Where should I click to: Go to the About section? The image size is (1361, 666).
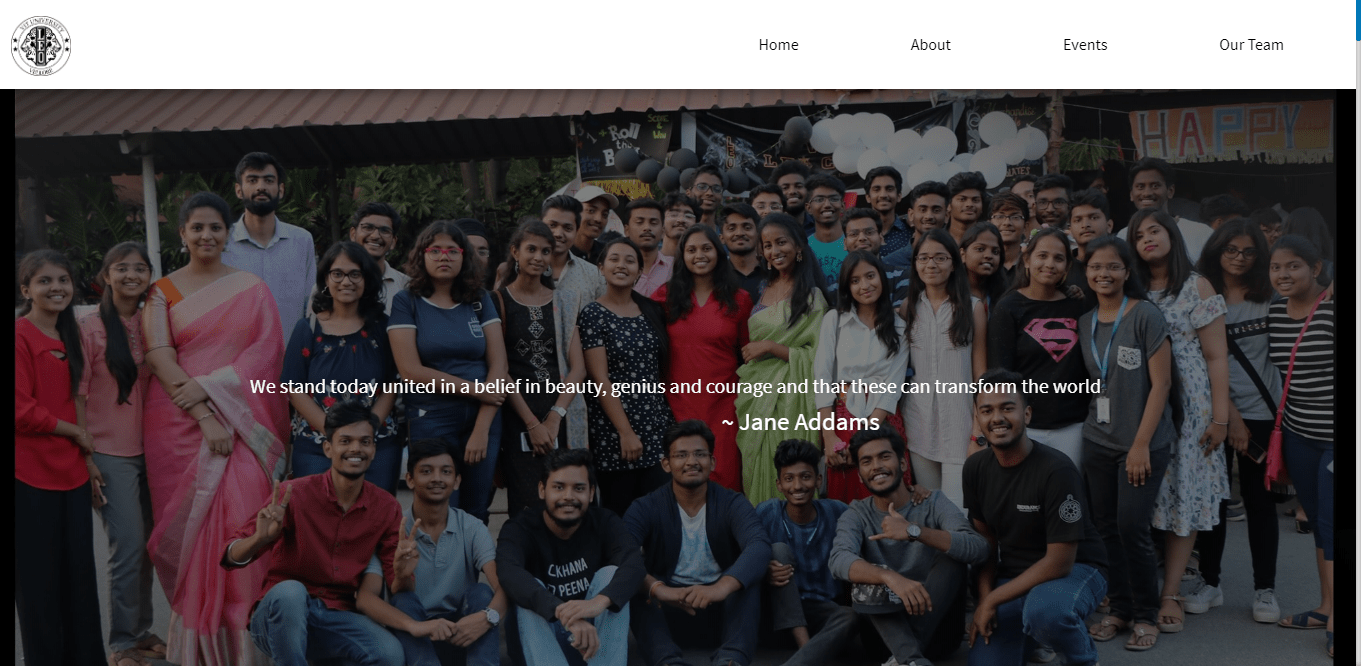point(930,45)
